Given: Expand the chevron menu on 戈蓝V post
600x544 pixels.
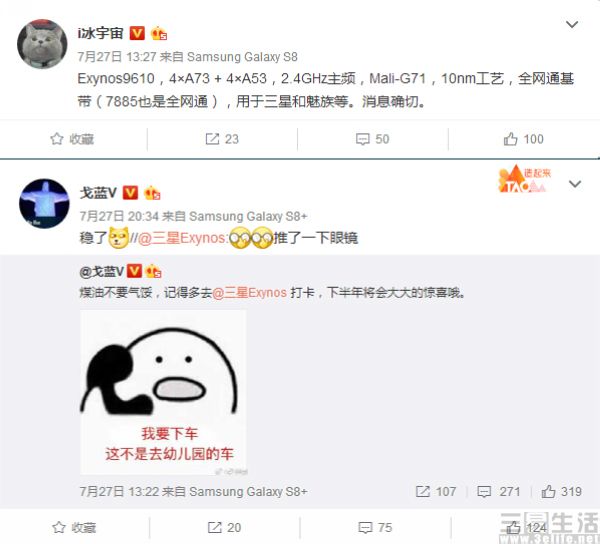Looking at the screenshot, I should point(575,184).
